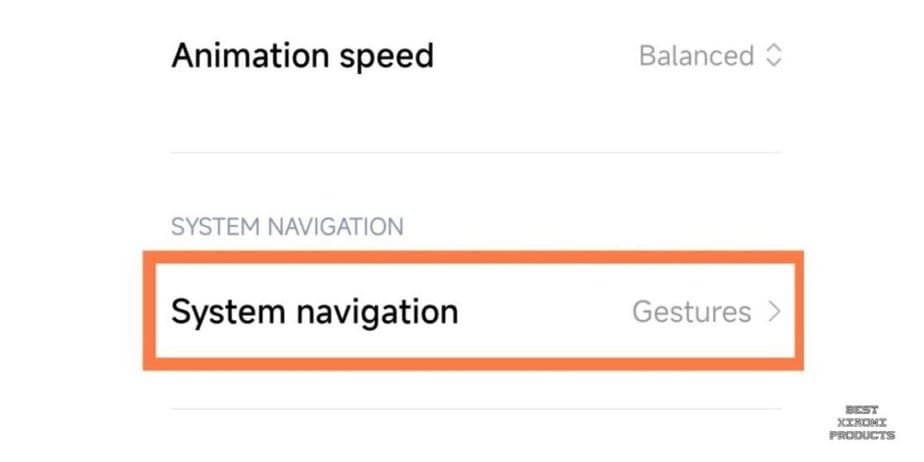The height and width of the screenshot is (462, 924).
Task: Click the Gestures value text
Action: click(x=691, y=312)
